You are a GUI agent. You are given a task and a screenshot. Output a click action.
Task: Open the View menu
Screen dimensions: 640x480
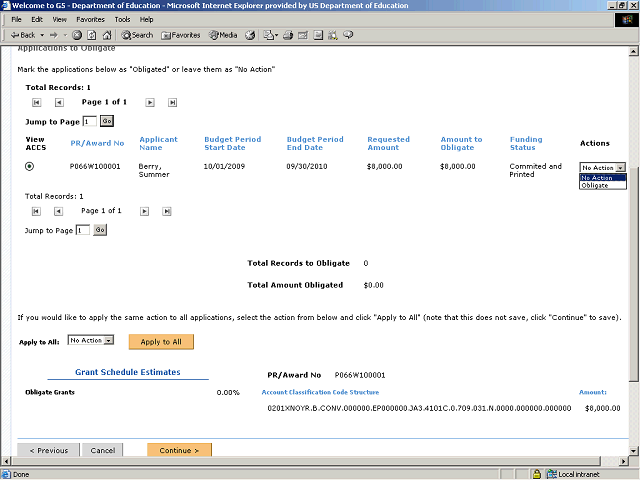pyautogui.click(x=59, y=20)
